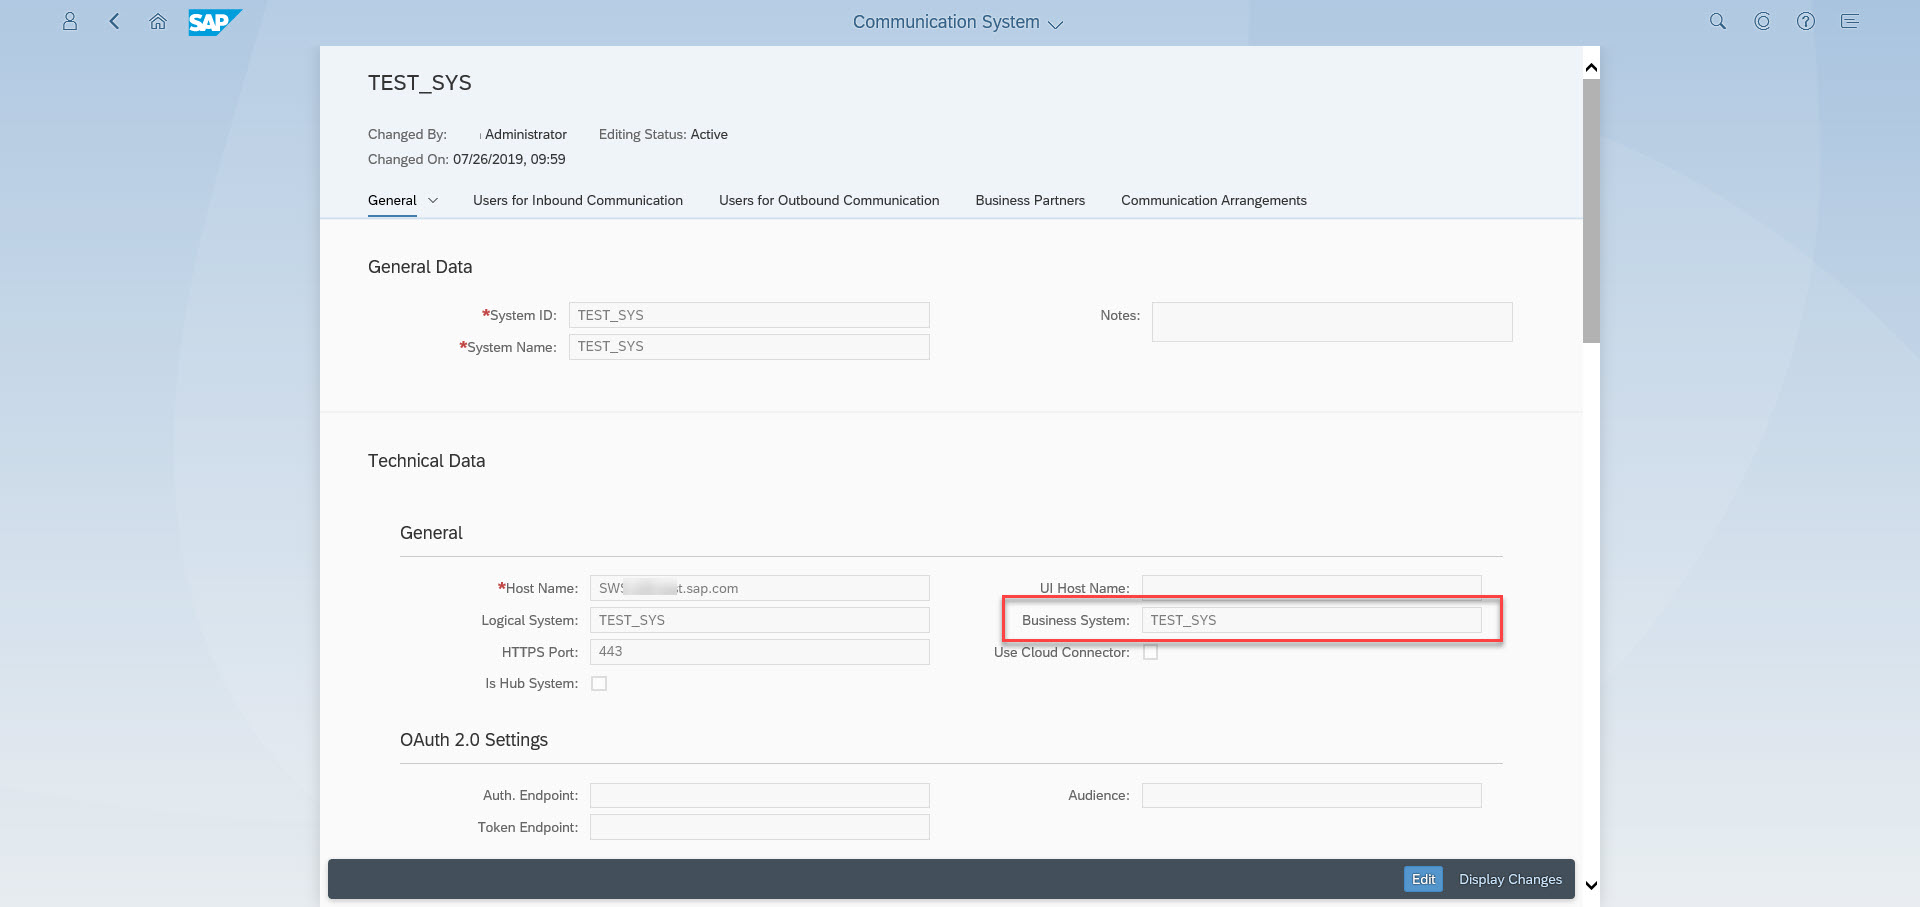Click the System ID field

(x=749, y=315)
